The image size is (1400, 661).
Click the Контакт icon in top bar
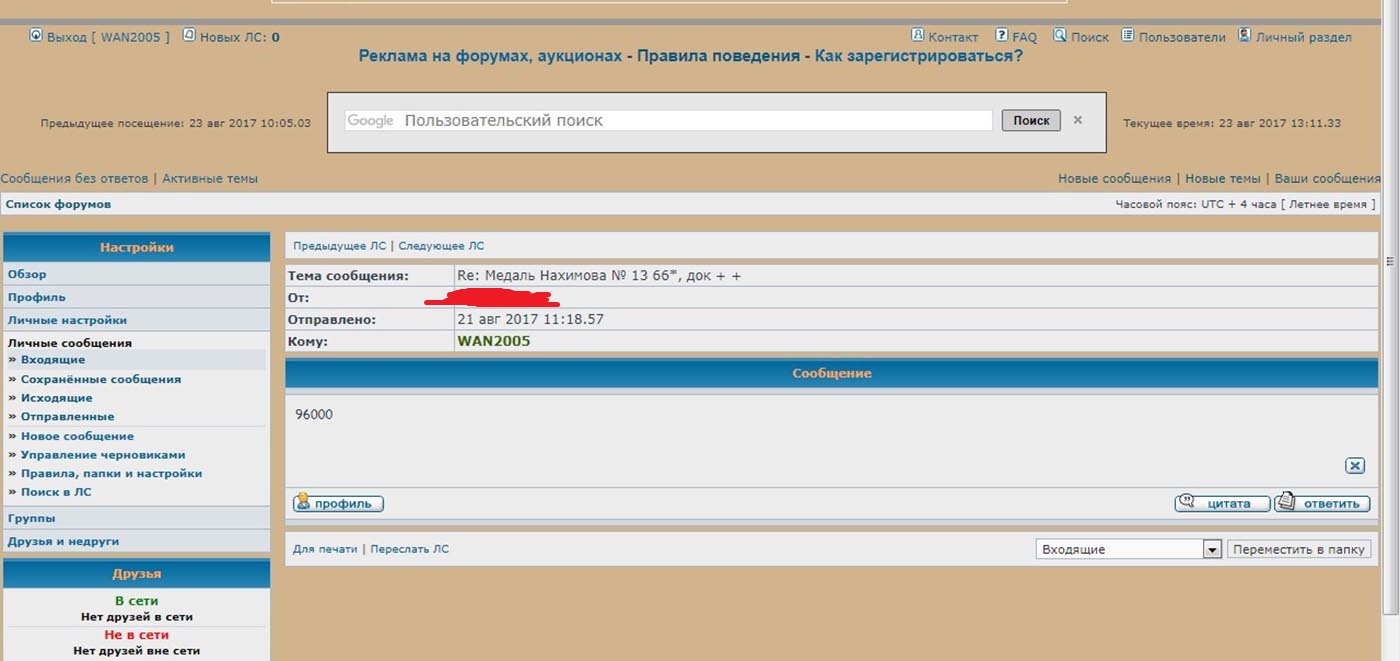click(x=917, y=35)
